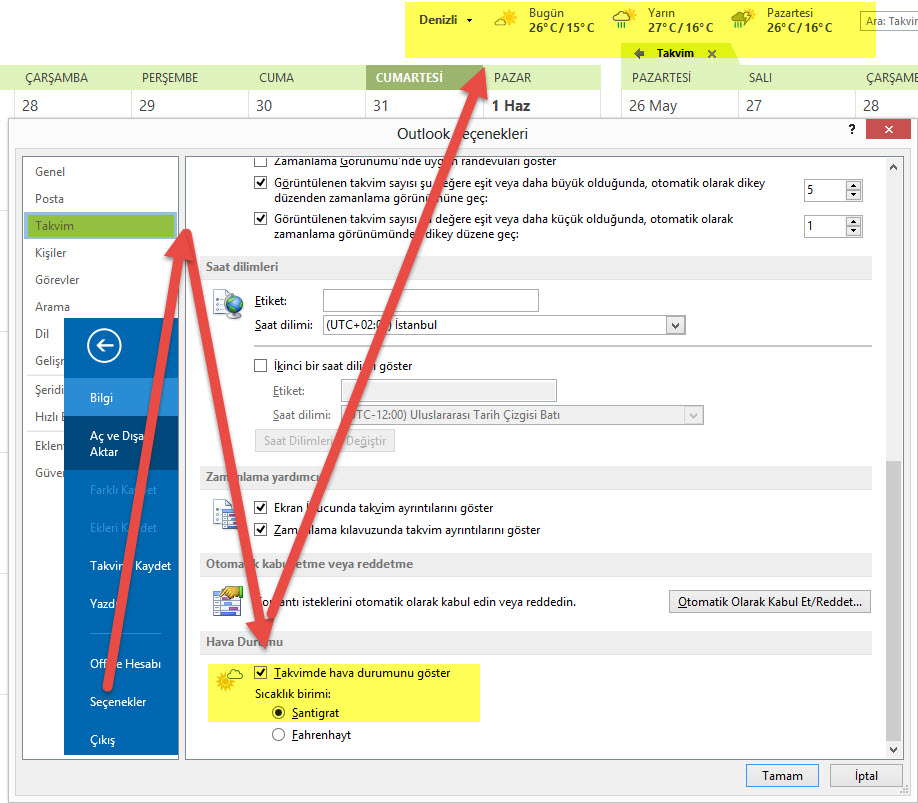The width and height of the screenshot is (918, 803).
Task: Select Posta in options sidebar
Action: click(x=100, y=198)
